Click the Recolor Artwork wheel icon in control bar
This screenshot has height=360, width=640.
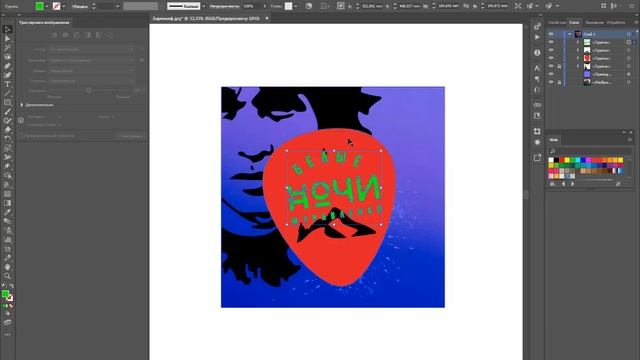point(309,6)
